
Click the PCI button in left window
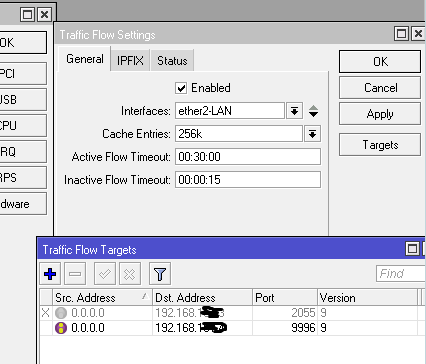[23, 74]
